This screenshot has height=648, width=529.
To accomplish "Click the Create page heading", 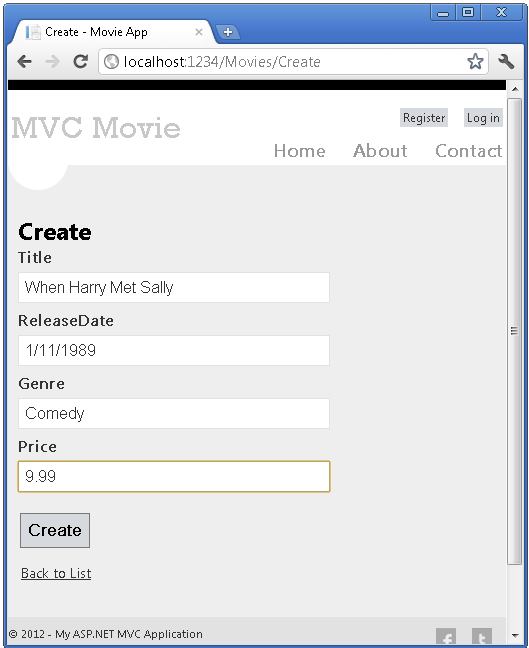I will 55,232.
